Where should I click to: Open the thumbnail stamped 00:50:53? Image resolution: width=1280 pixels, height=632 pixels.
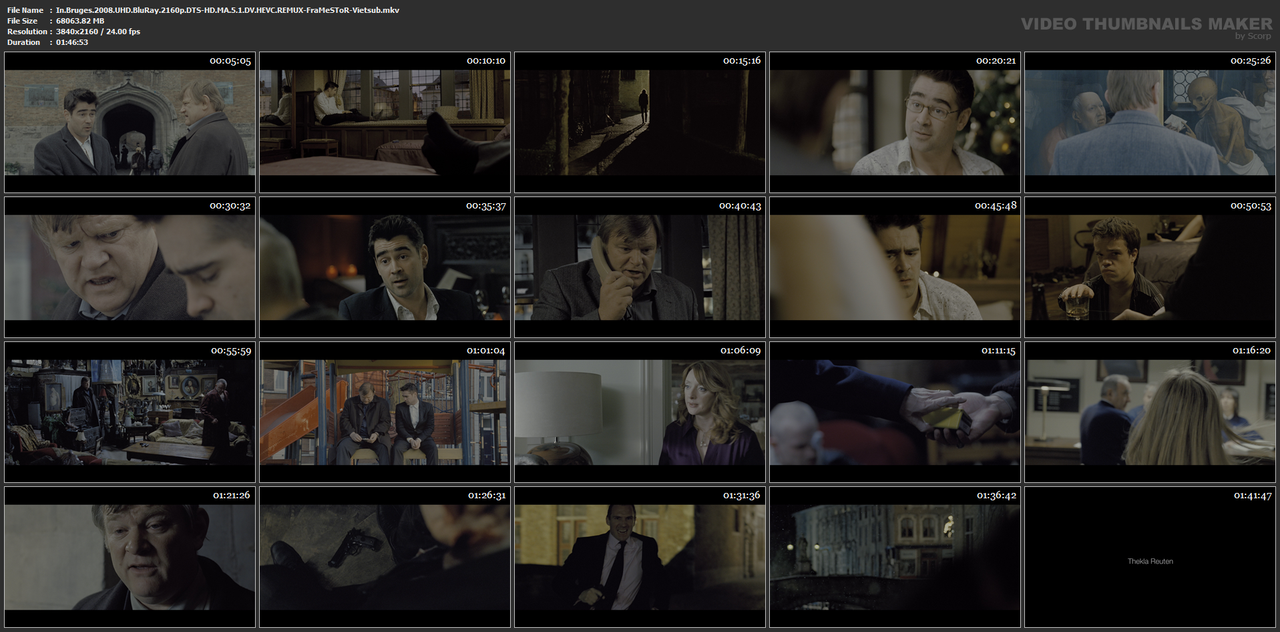(1150, 267)
